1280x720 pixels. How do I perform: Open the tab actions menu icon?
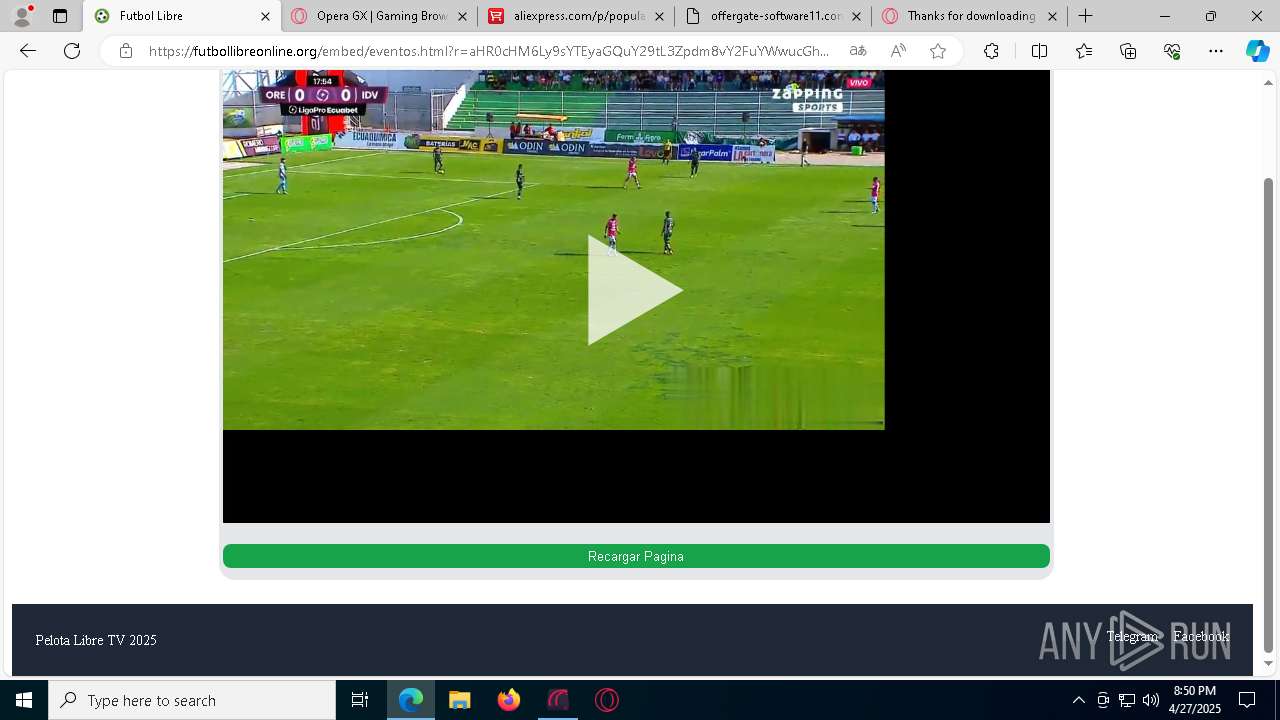coord(60,16)
